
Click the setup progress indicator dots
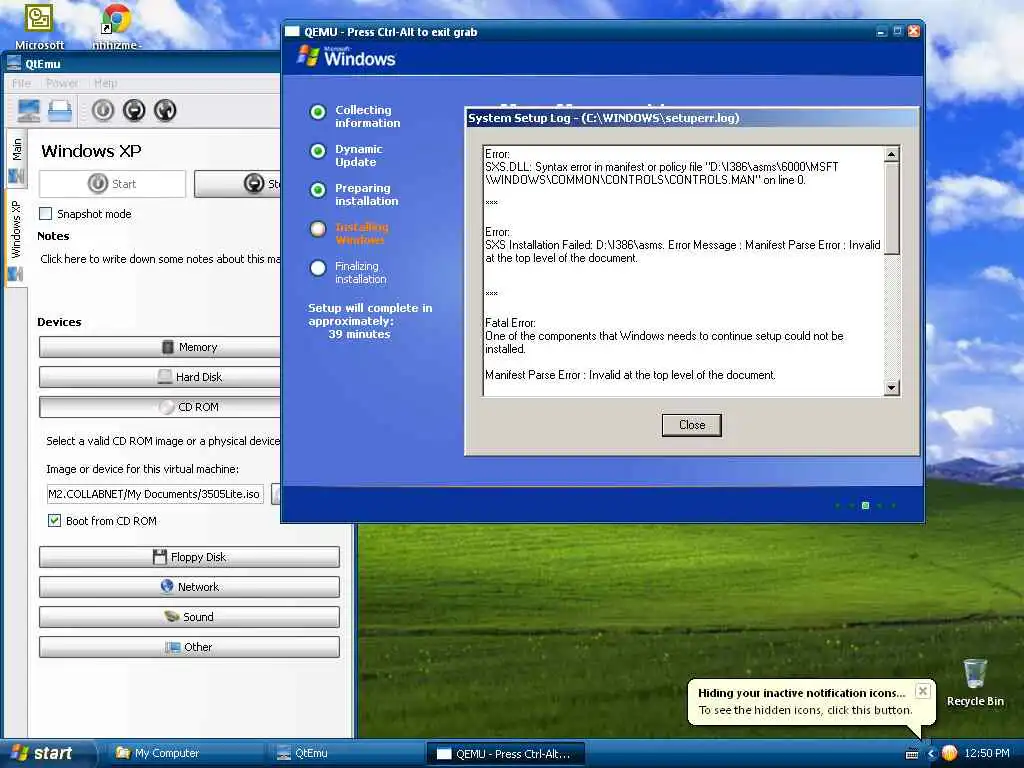click(865, 505)
